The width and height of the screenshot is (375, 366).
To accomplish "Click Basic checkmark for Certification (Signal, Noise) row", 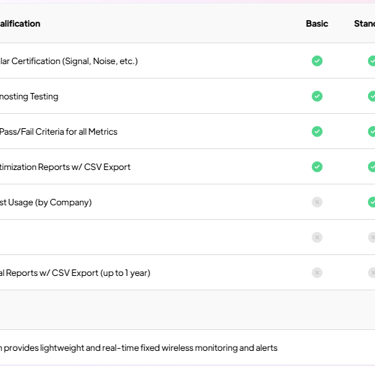I will [x=317, y=61].
